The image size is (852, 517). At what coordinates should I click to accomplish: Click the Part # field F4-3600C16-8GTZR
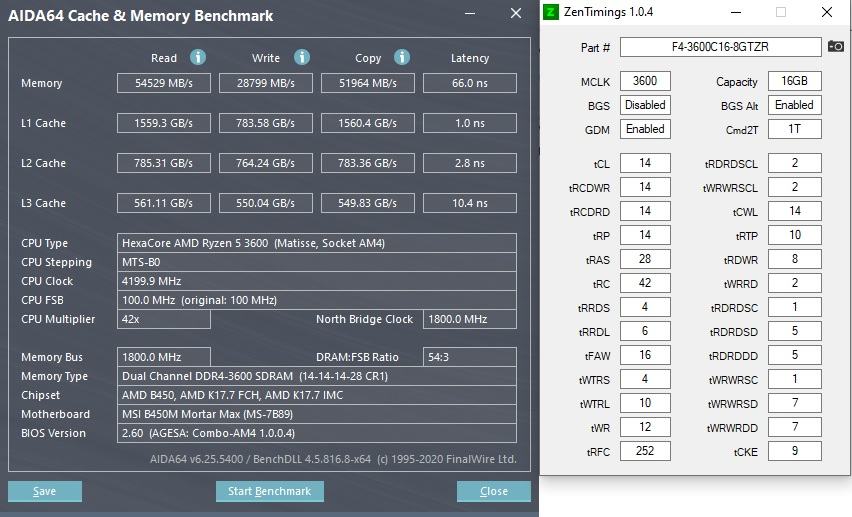[721, 47]
